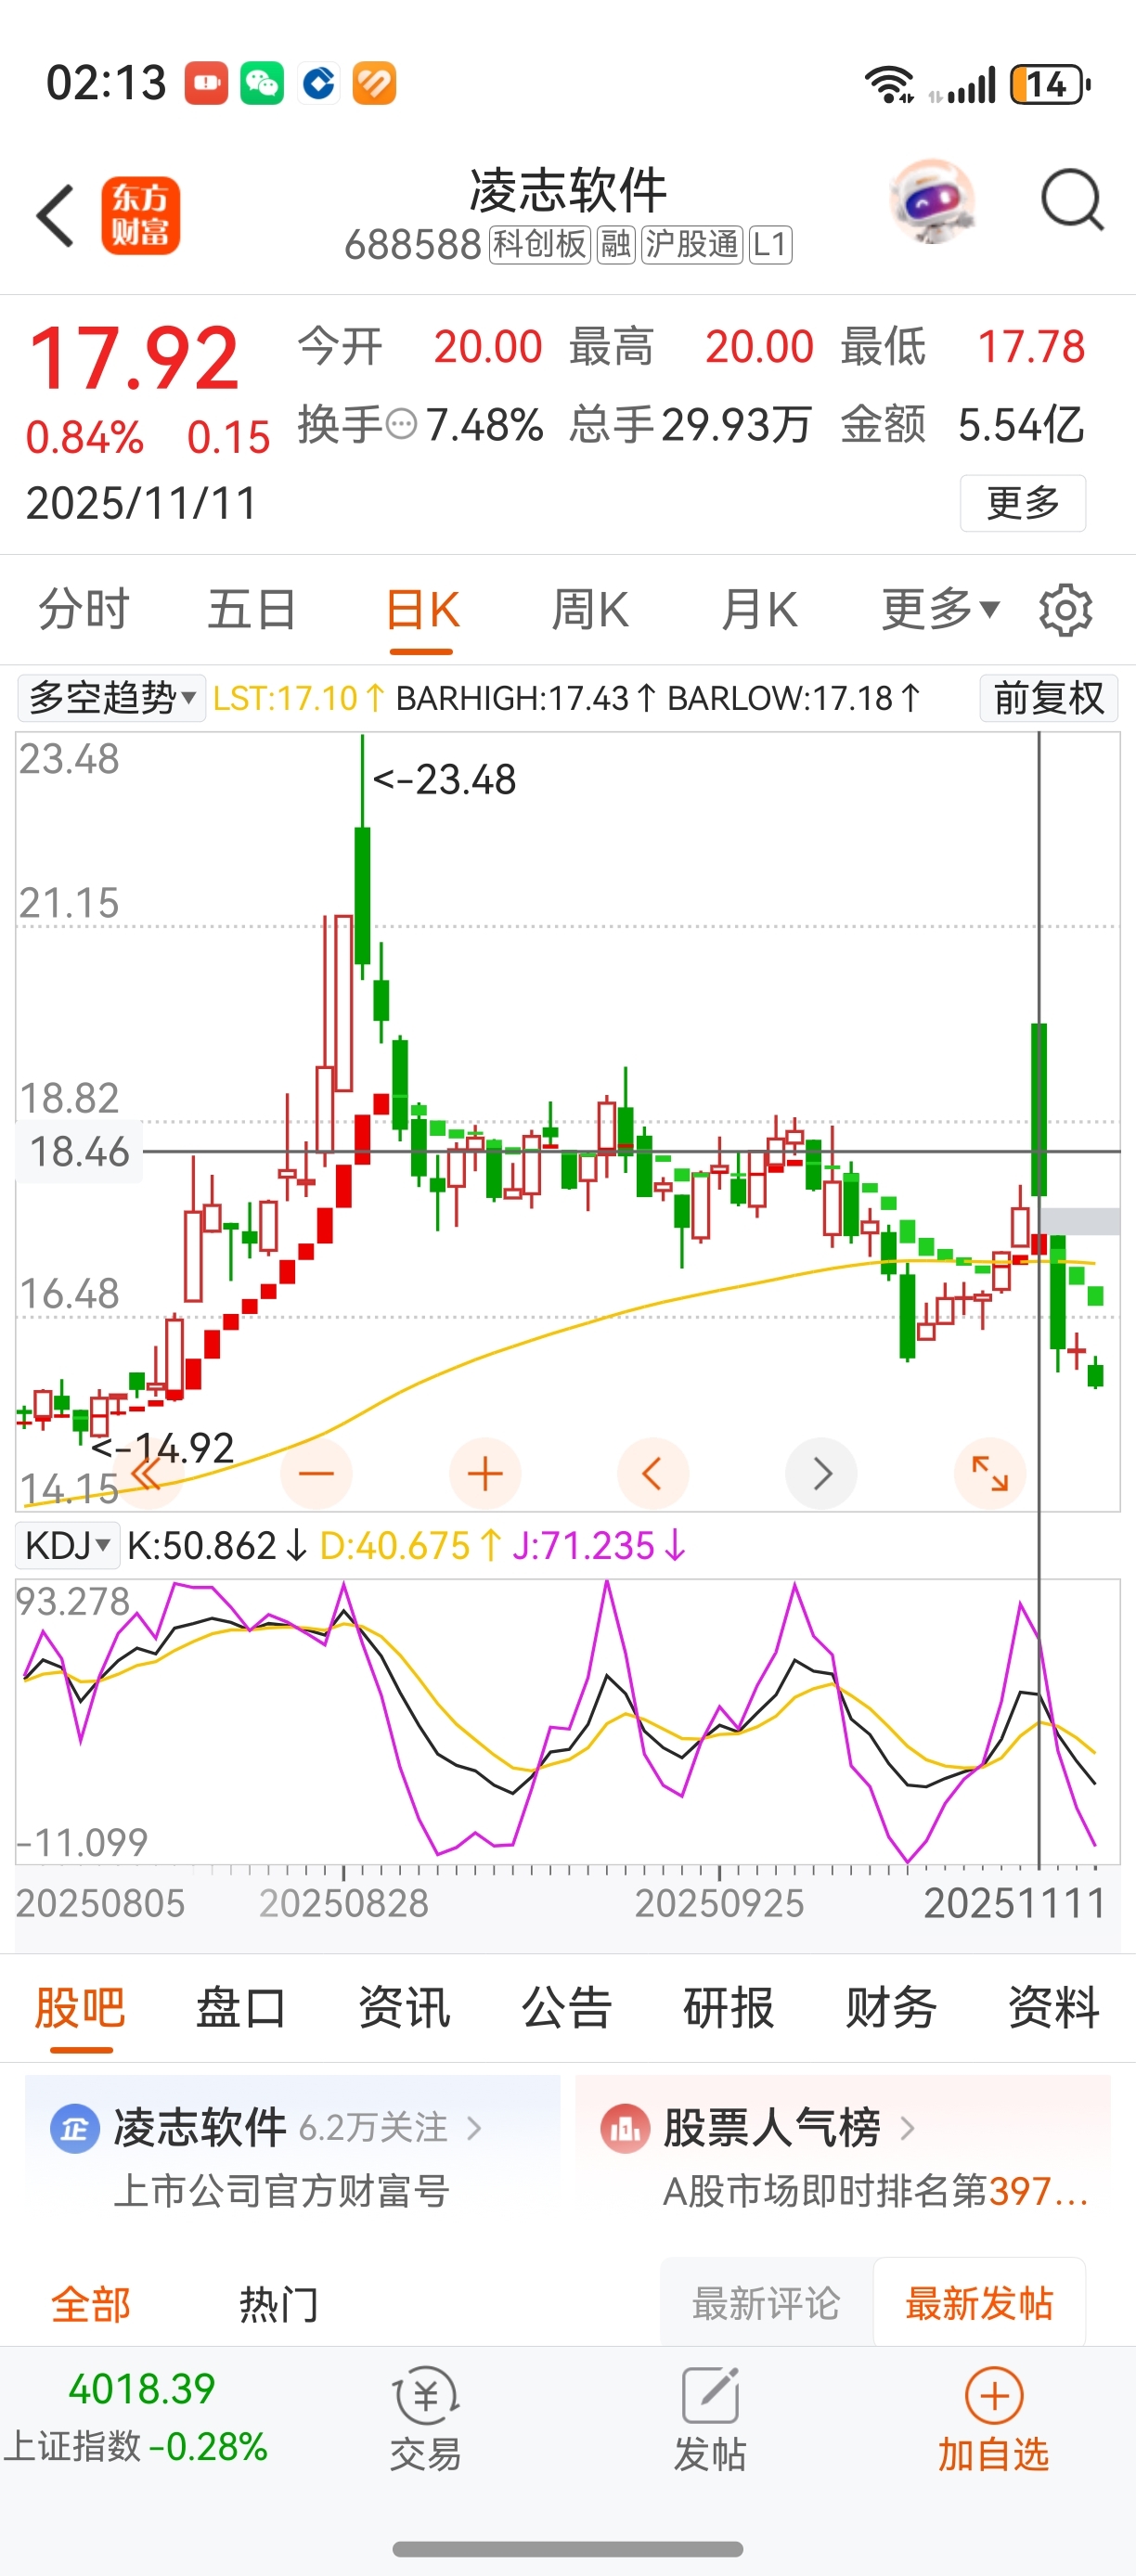Open the KDJ indicator dropdown

[x=68, y=1545]
